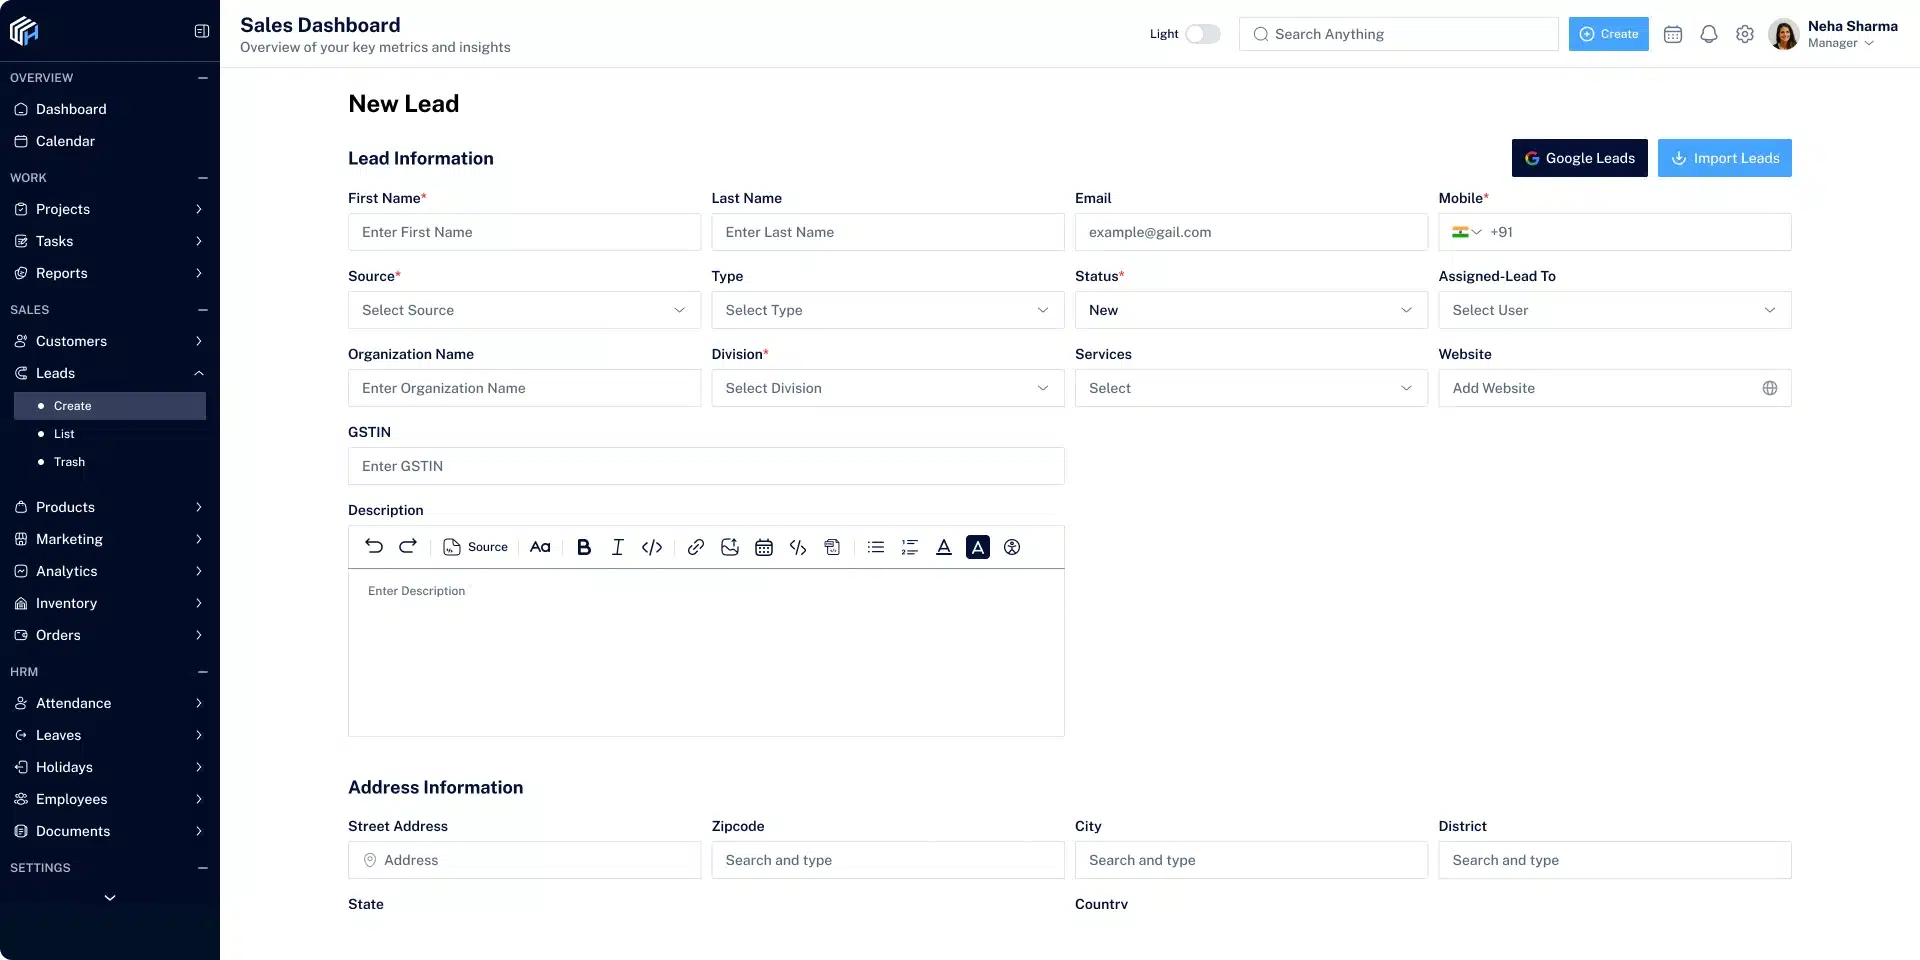
Task: Open the Select Type dropdown
Action: [x=888, y=310]
